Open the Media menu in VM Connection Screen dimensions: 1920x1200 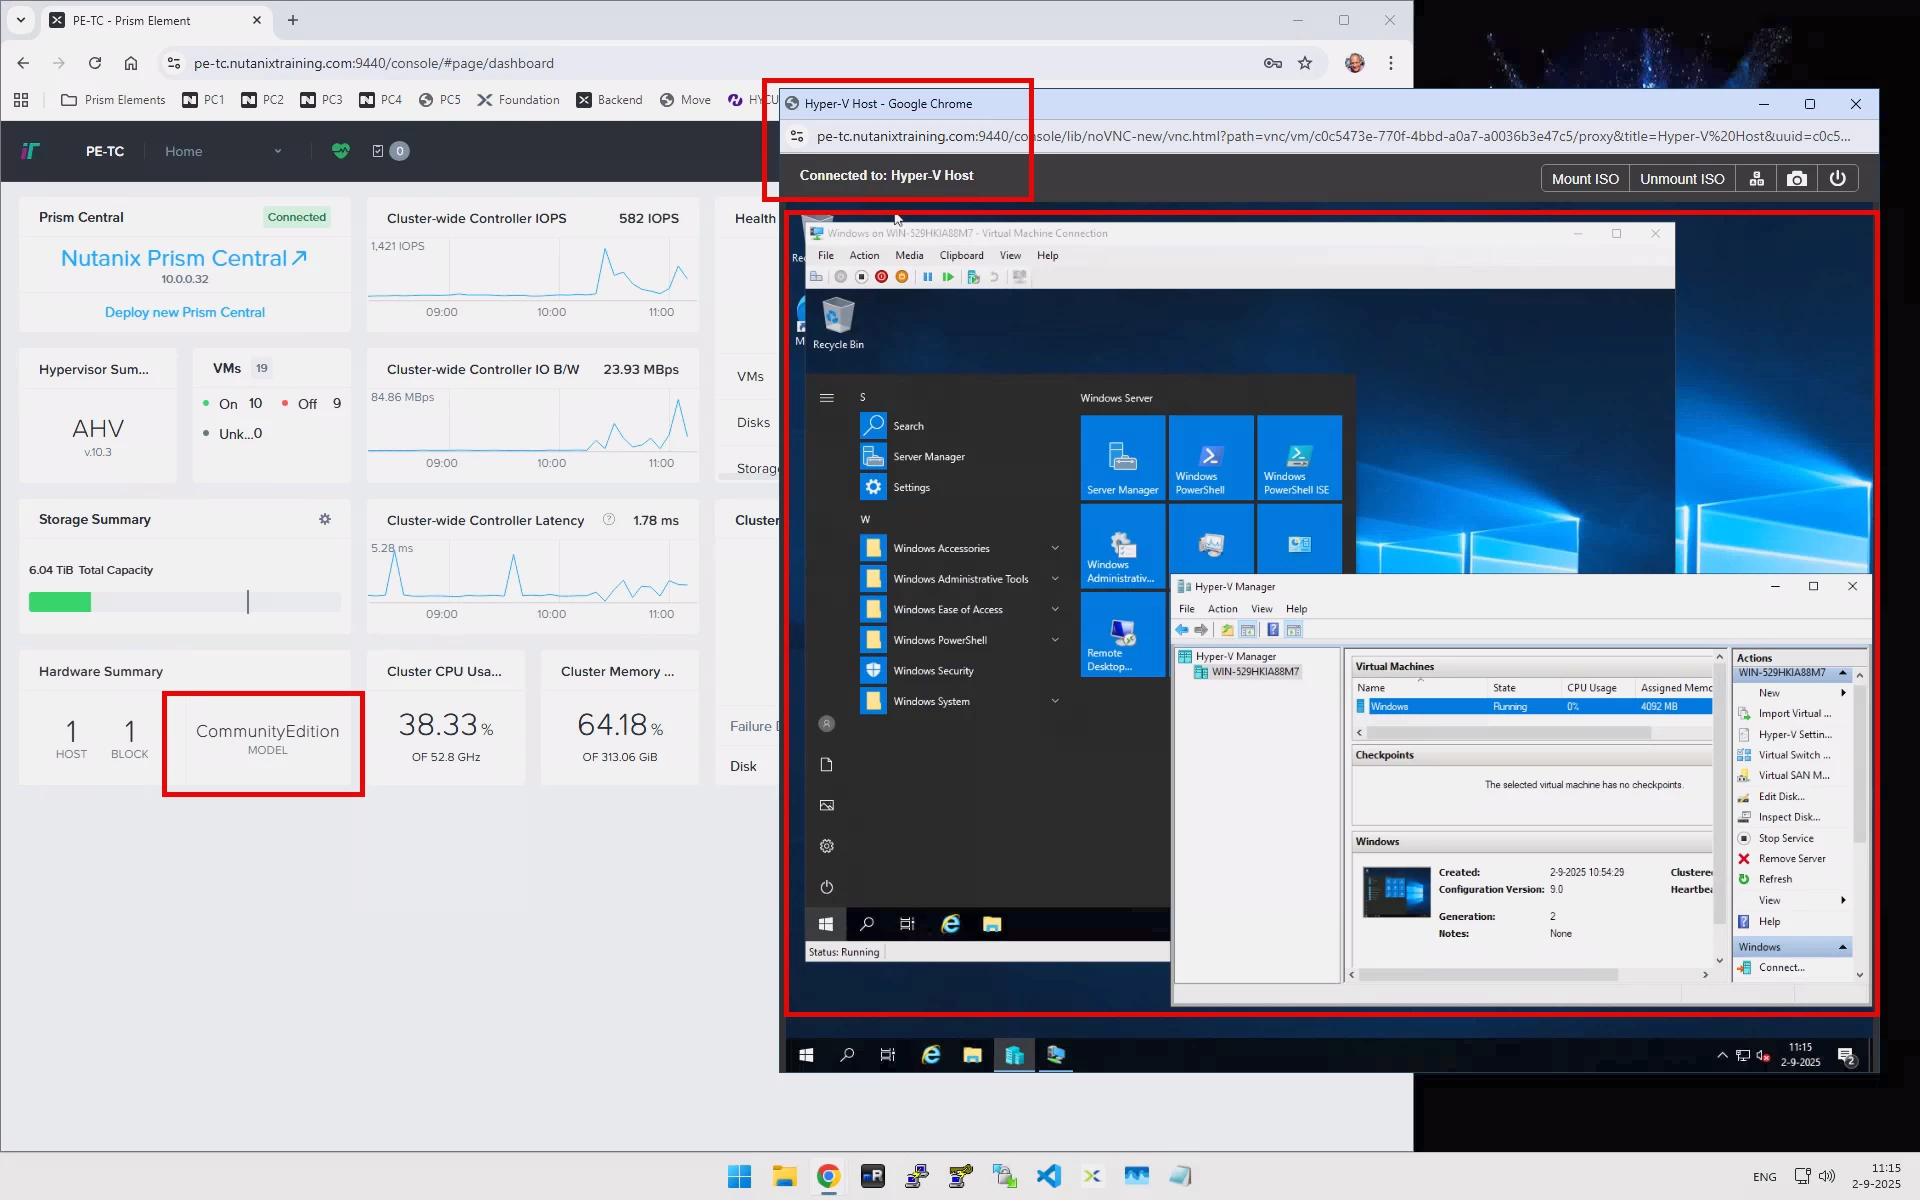(909, 255)
